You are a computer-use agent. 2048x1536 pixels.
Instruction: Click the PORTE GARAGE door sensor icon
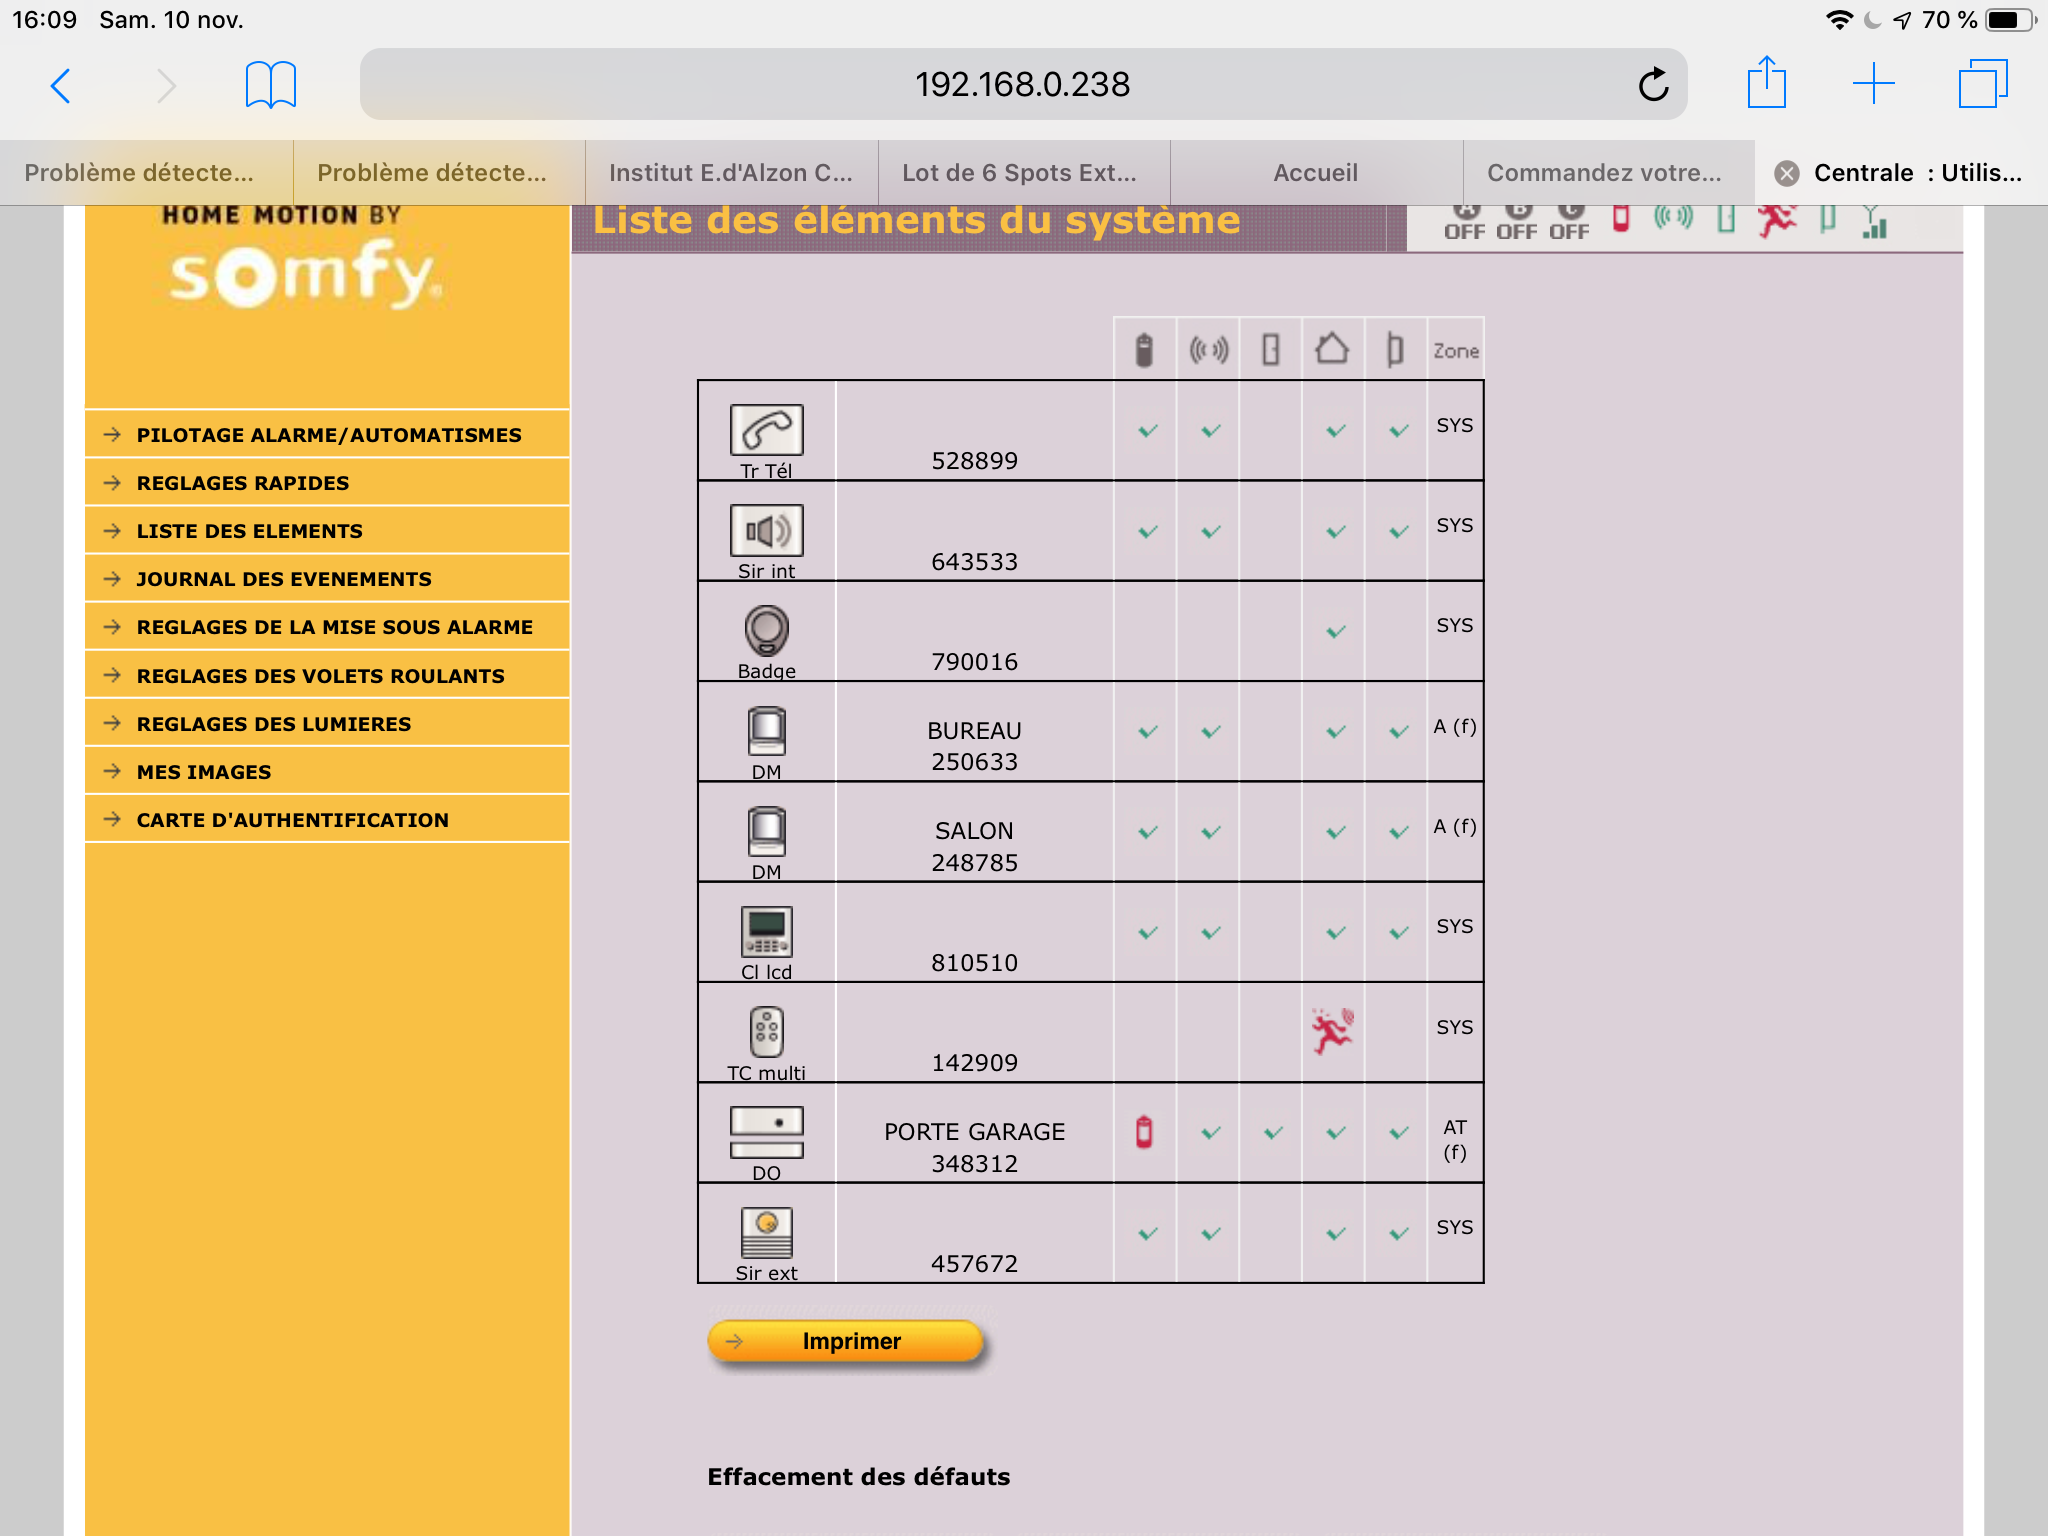766,1132
